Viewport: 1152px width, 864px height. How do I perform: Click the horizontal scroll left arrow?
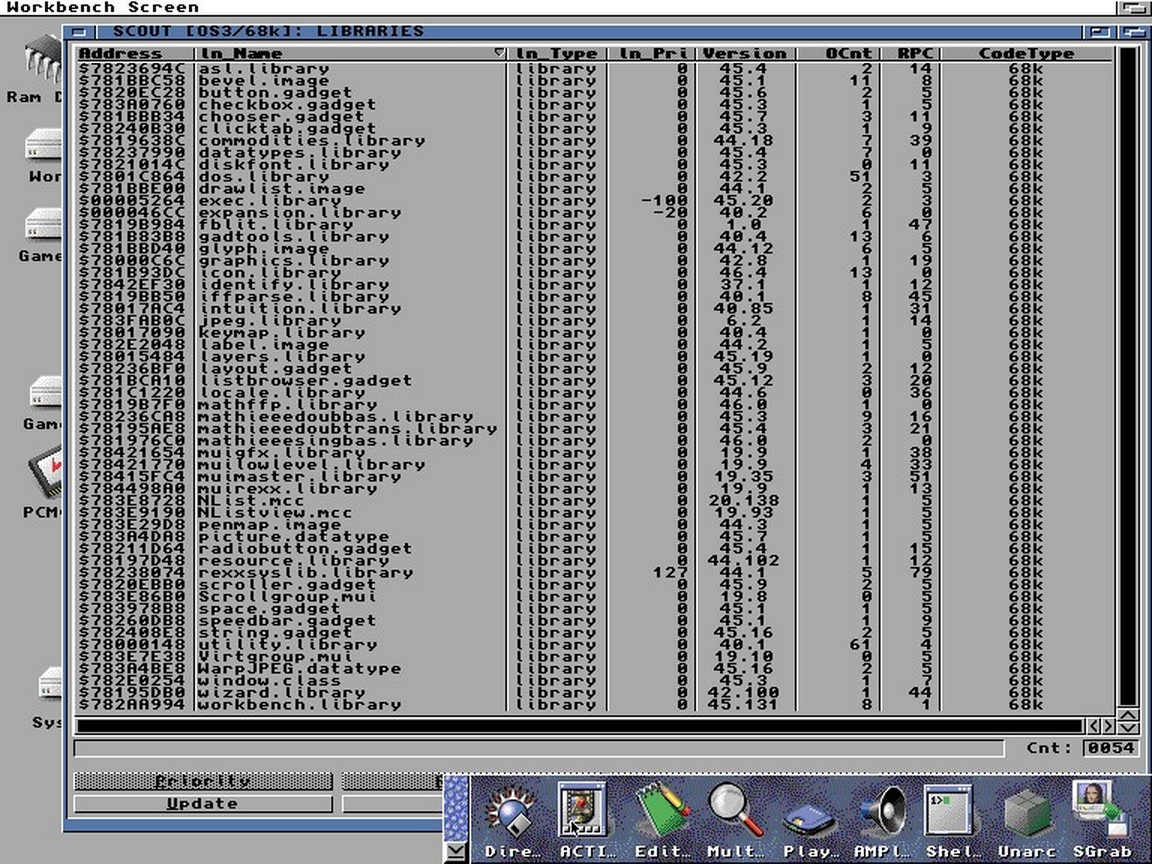pos(1092,727)
